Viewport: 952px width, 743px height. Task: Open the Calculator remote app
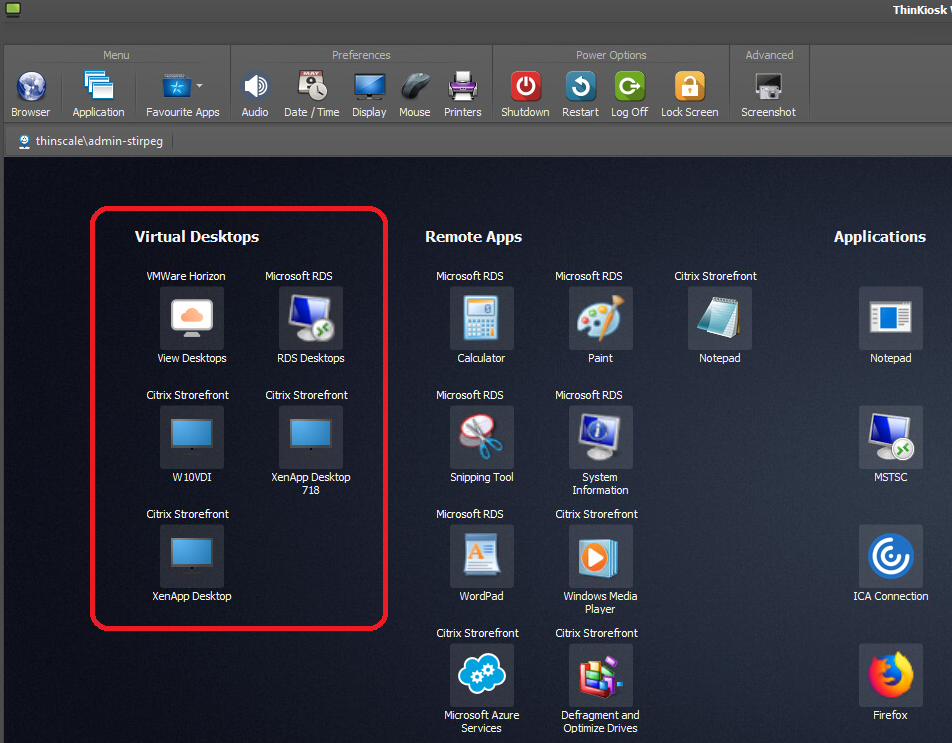point(481,317)
